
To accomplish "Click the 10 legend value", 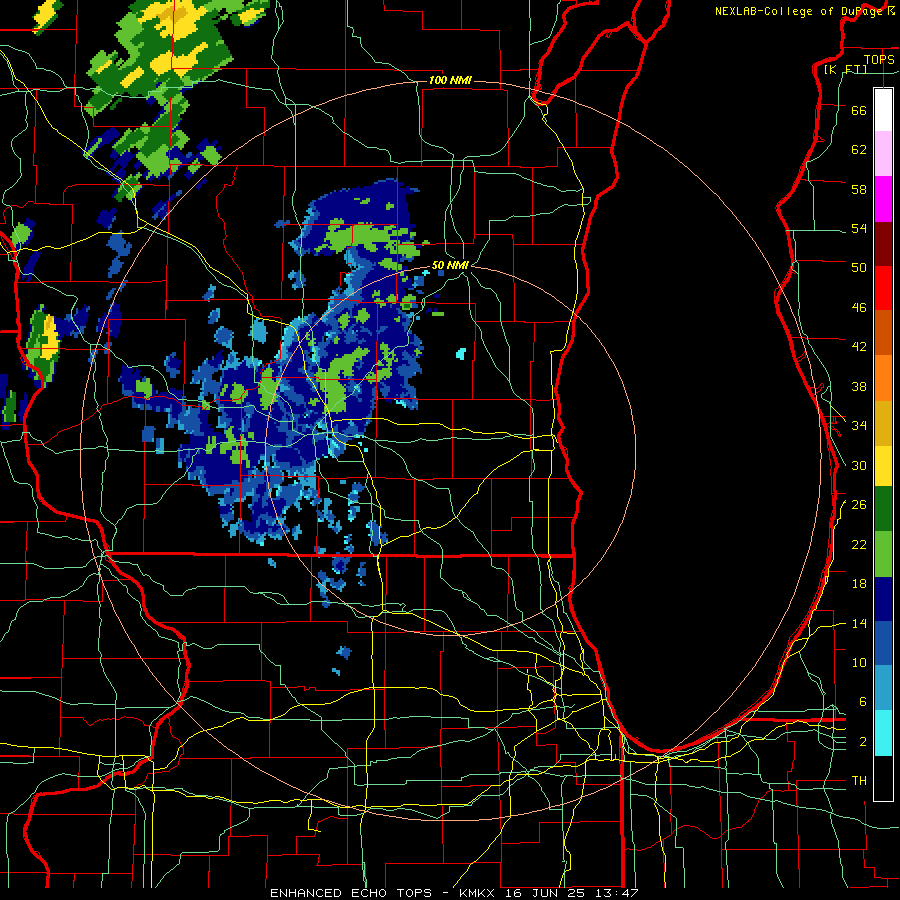I will click(x=859, y=662).
